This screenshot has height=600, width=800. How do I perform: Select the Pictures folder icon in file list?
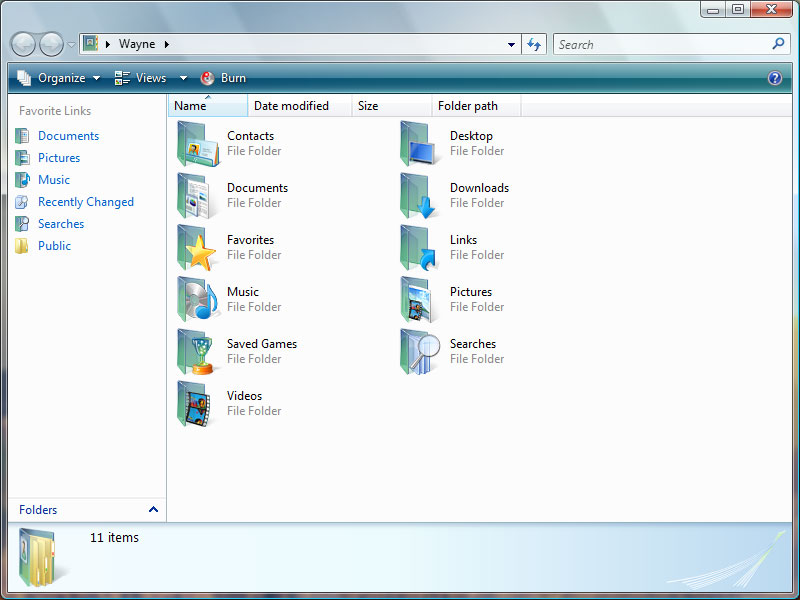419,300
